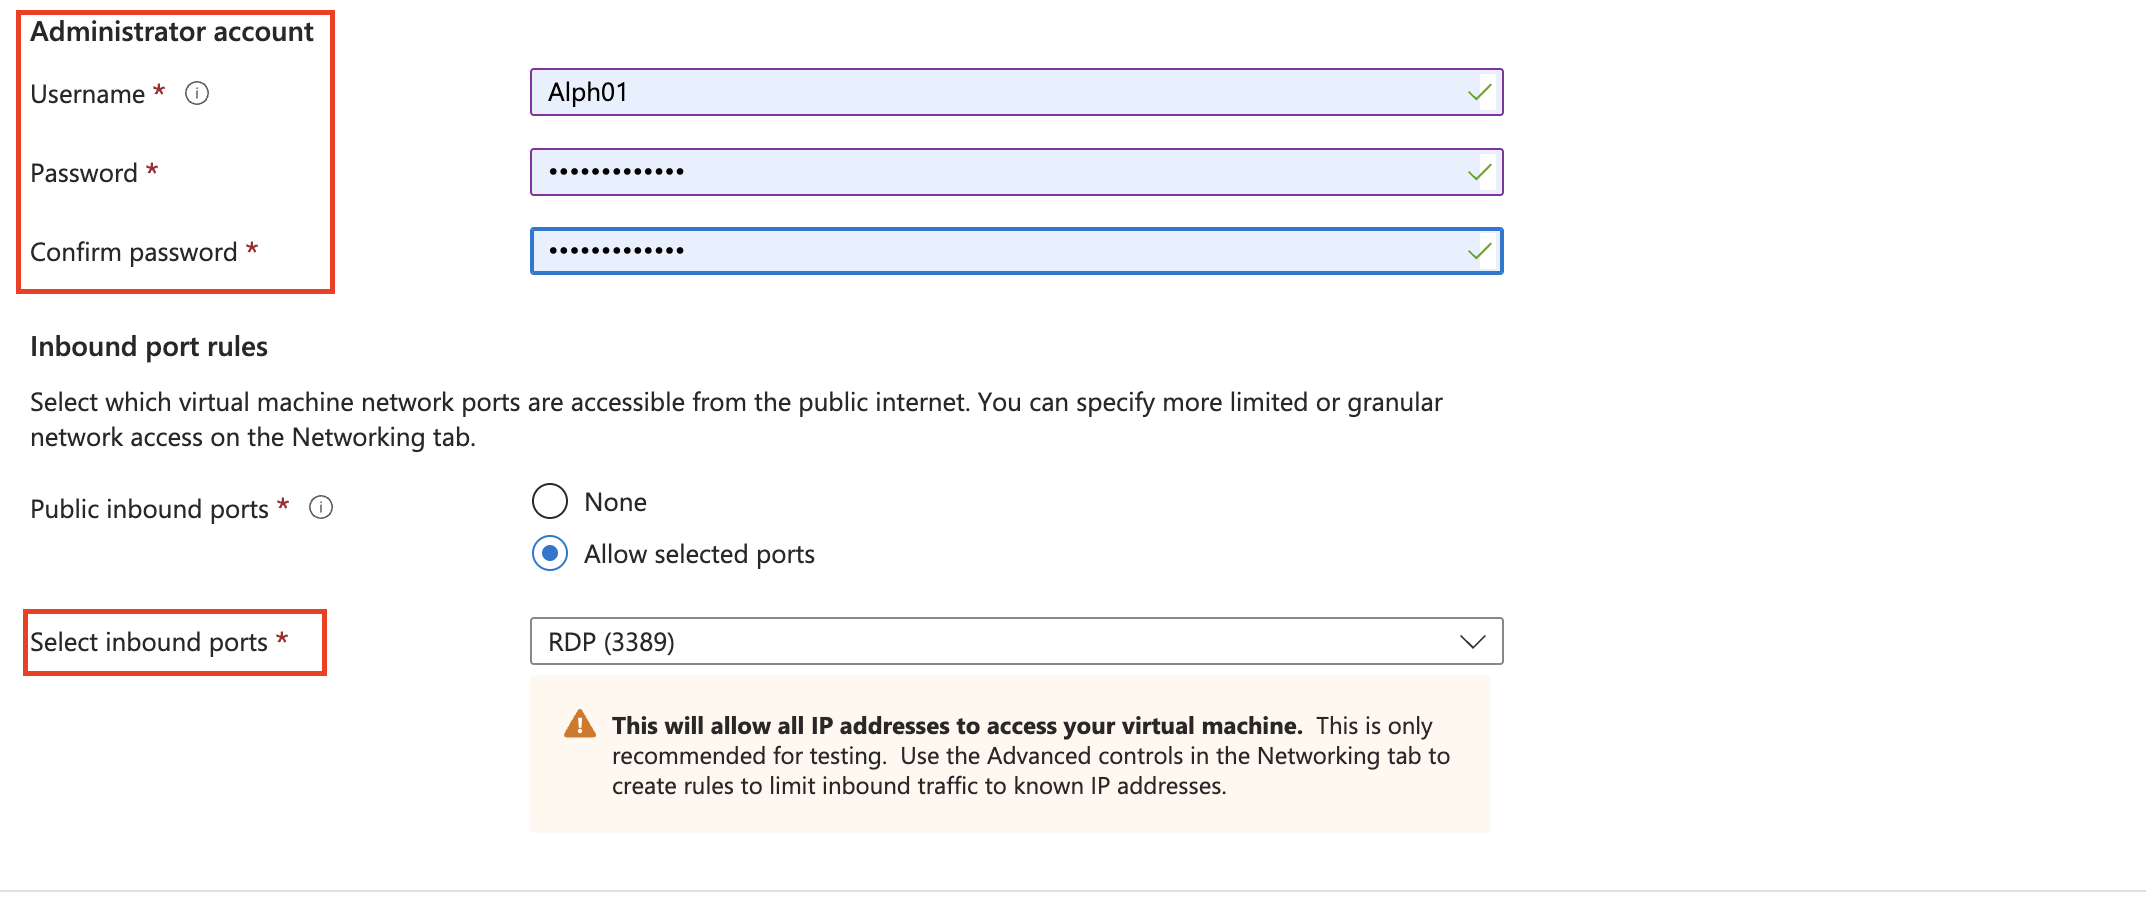Click the chevron arrow on ports dropdown

click(1472, 641)
